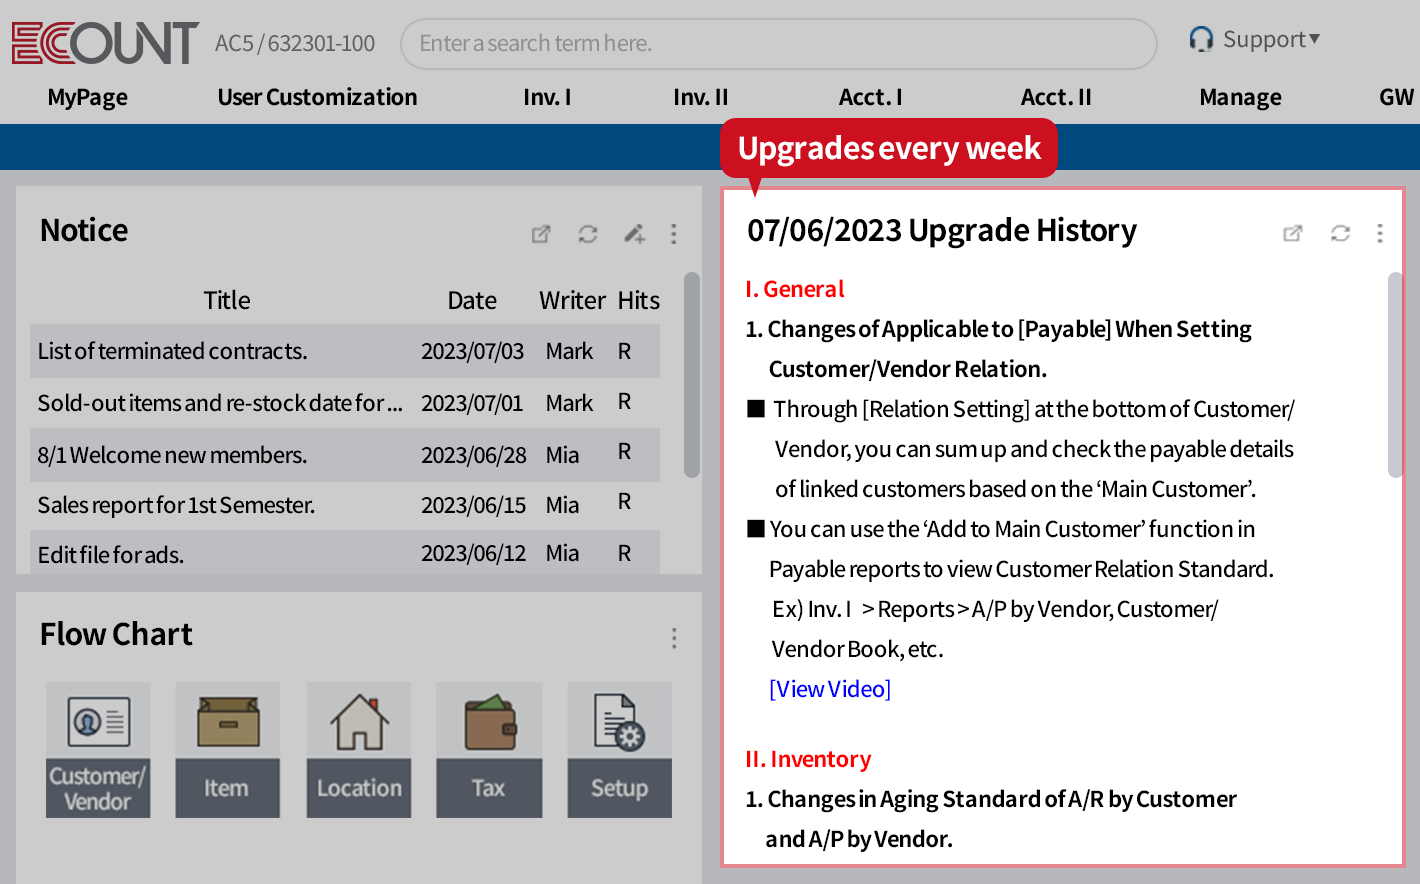This screenshot has height=884, width=1420.
Task: Click the search term input field
Action: (778, 44)
